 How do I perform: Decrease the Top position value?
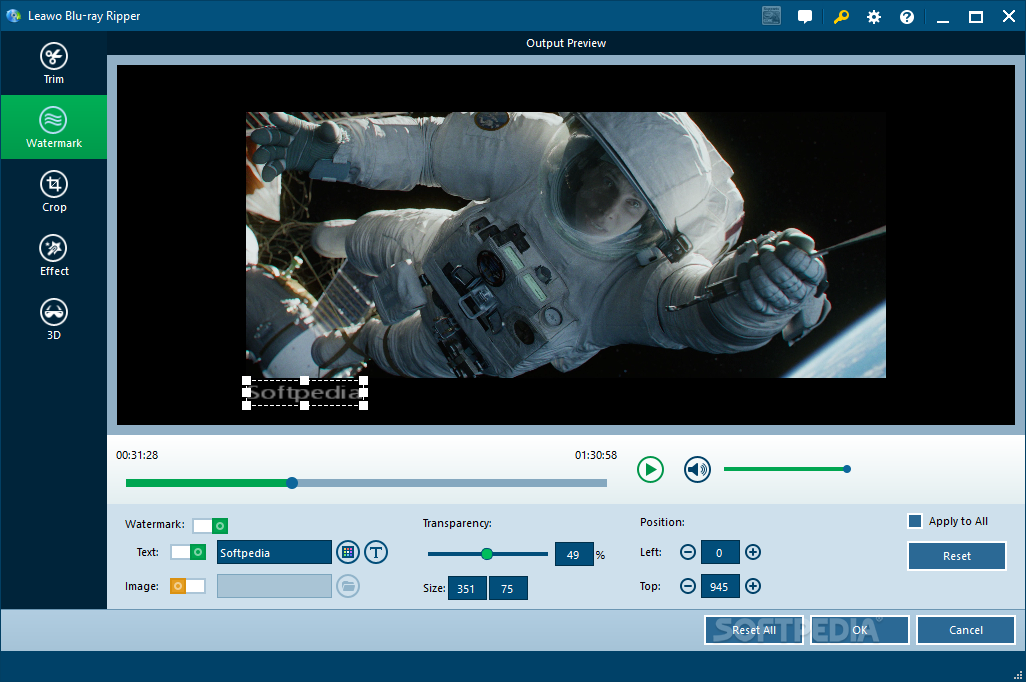tap(688, 586)
